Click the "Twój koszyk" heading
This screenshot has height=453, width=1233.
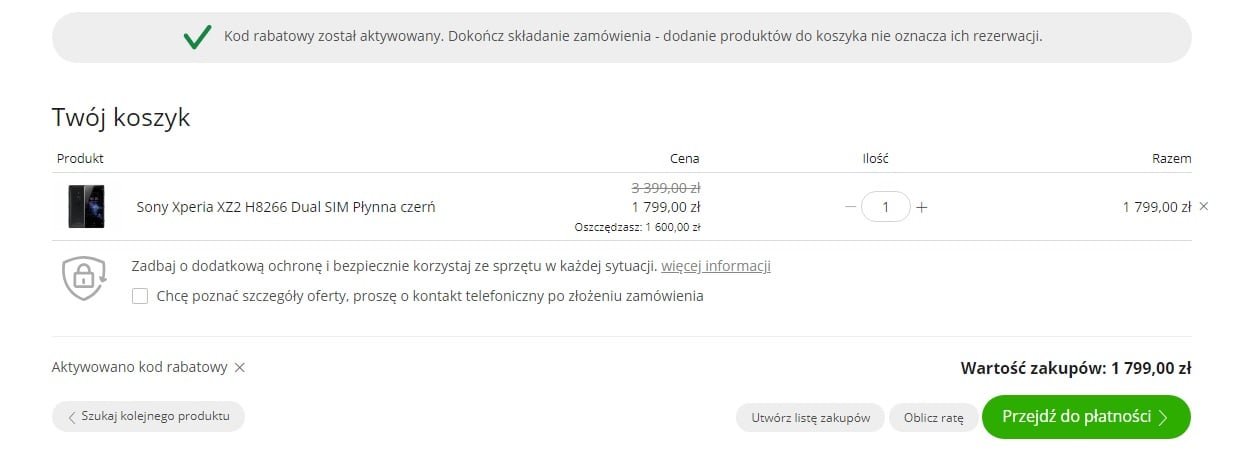(121, 118)
